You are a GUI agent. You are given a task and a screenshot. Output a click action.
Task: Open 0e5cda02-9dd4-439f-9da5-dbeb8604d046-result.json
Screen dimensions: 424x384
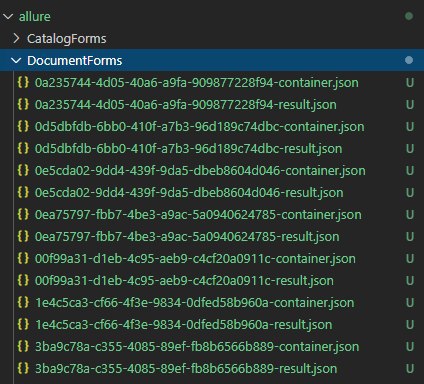coord(189,193)
